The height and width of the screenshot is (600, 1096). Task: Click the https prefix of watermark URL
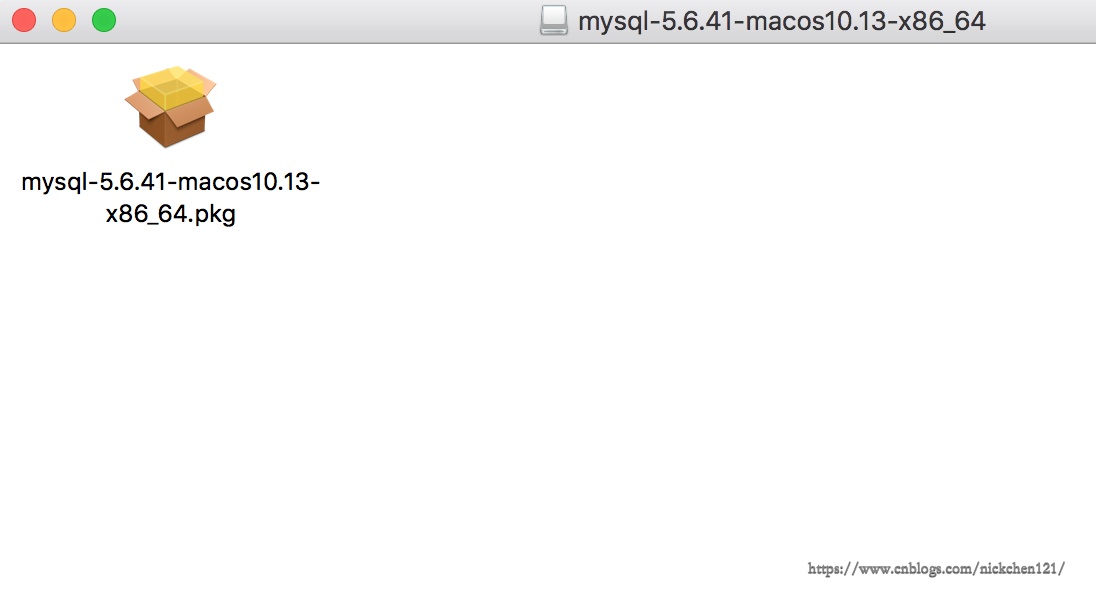(x=826, y=568)
